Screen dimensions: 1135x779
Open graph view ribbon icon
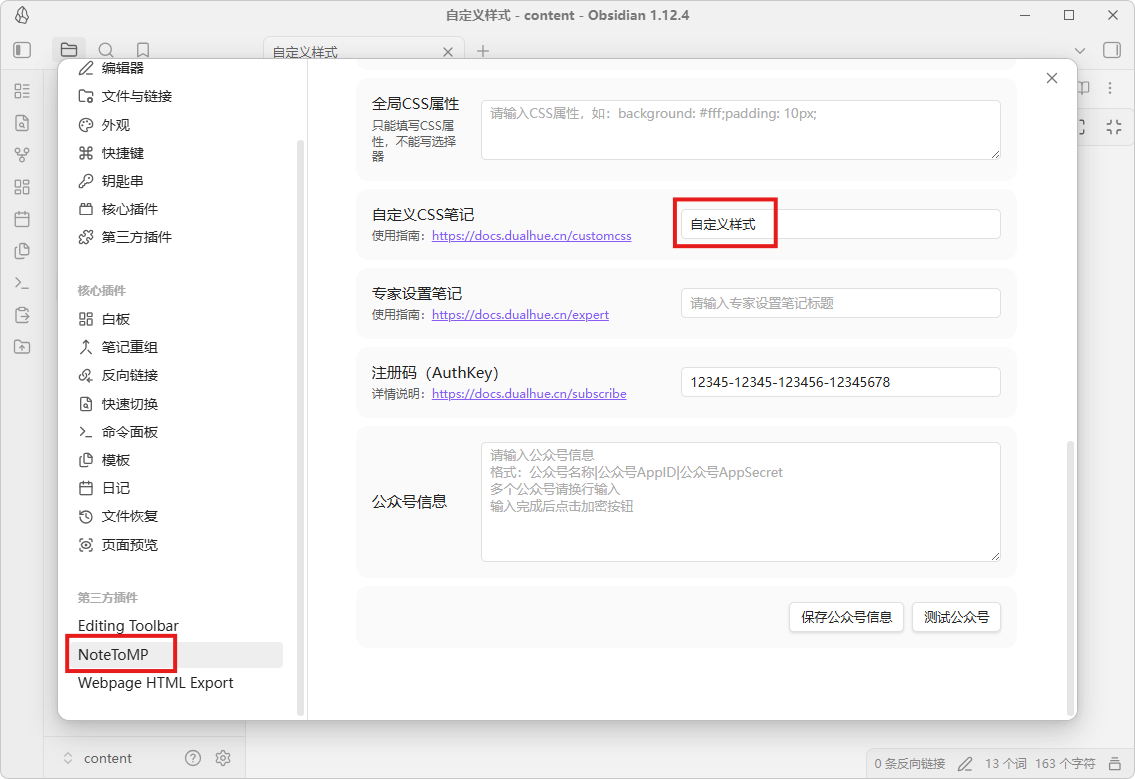point(22,155)
